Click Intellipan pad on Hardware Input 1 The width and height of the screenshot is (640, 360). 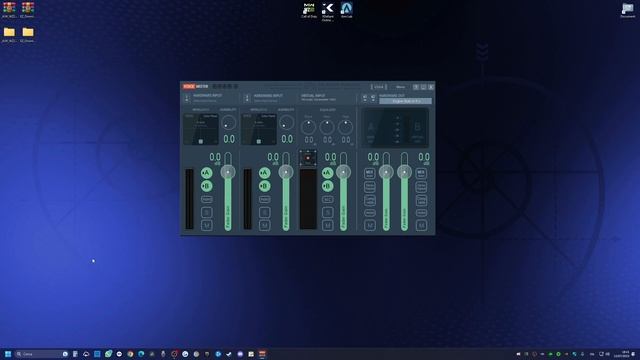pos(201,129)
